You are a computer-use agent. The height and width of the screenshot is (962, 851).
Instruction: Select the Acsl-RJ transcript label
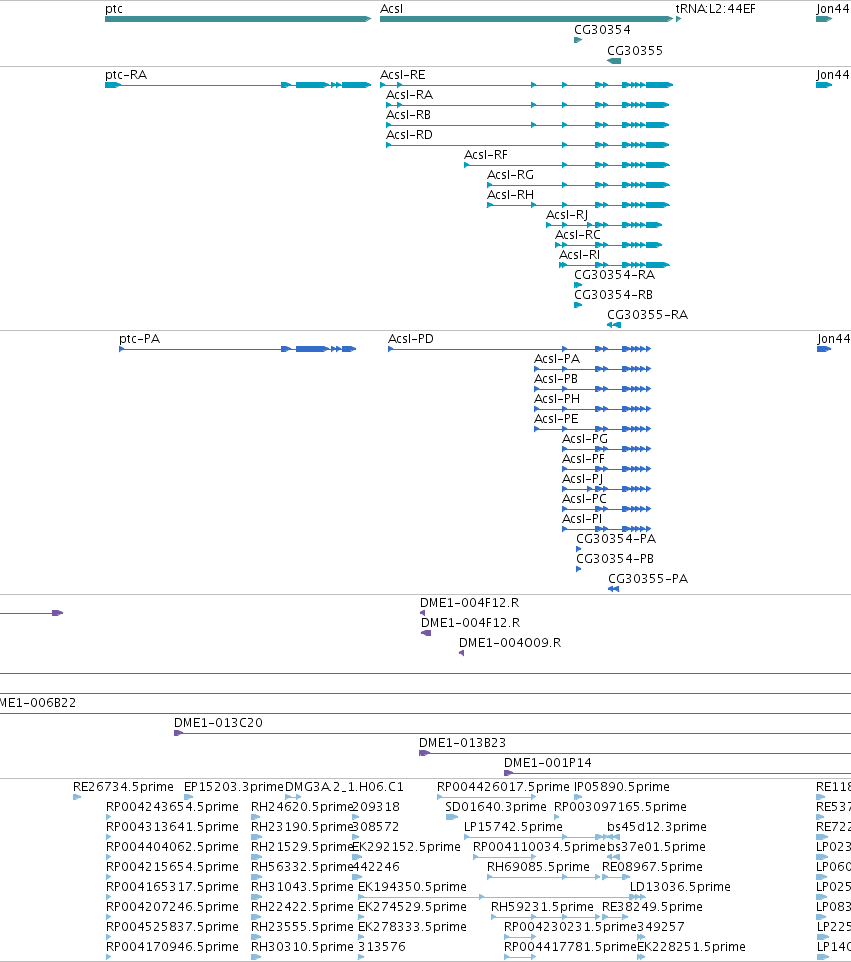pyautogui.click(x=567, y=215)
